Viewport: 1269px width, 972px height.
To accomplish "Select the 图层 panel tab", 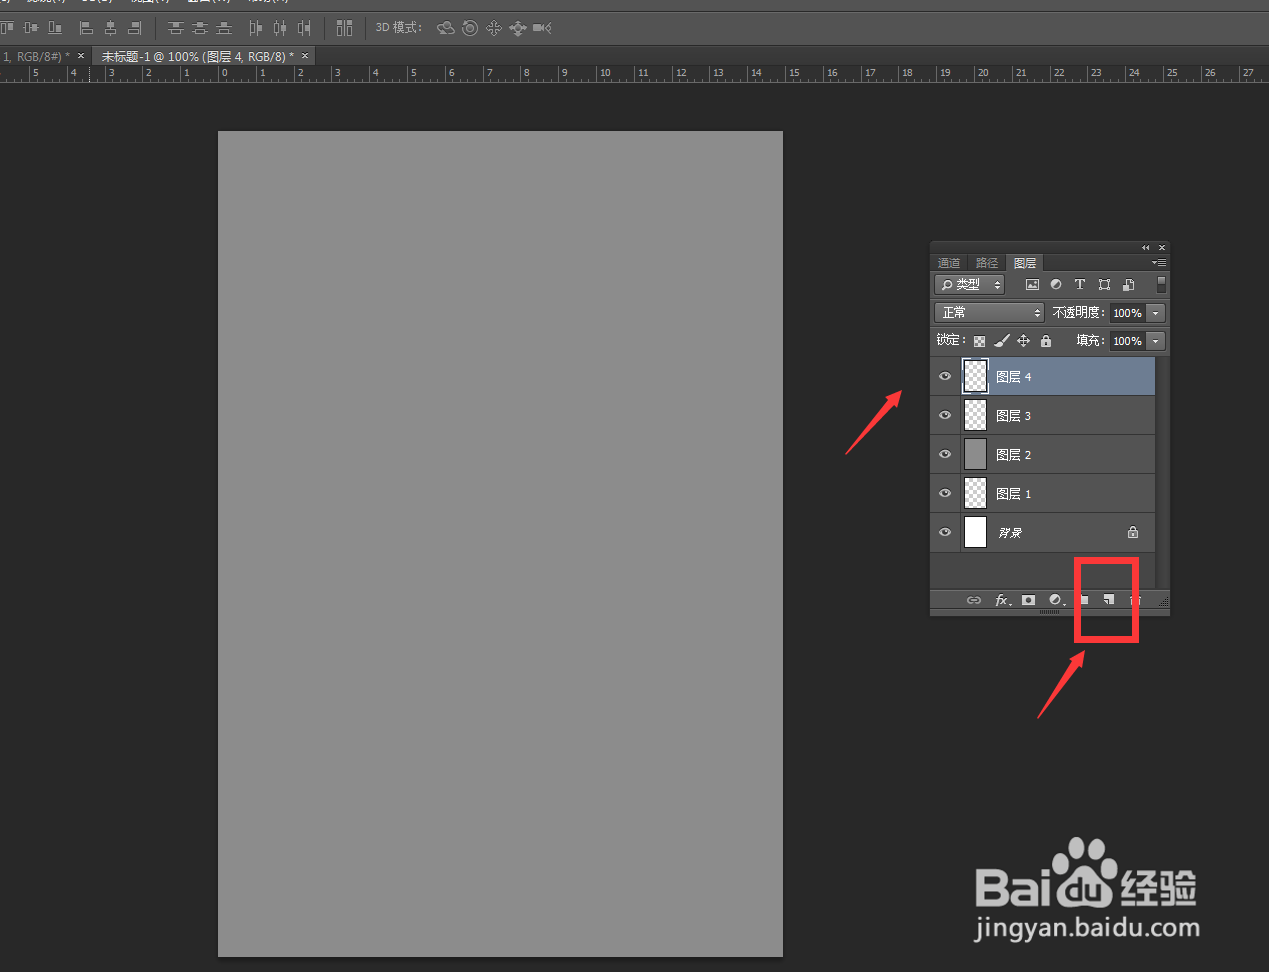I will [x=1025, y=263].
